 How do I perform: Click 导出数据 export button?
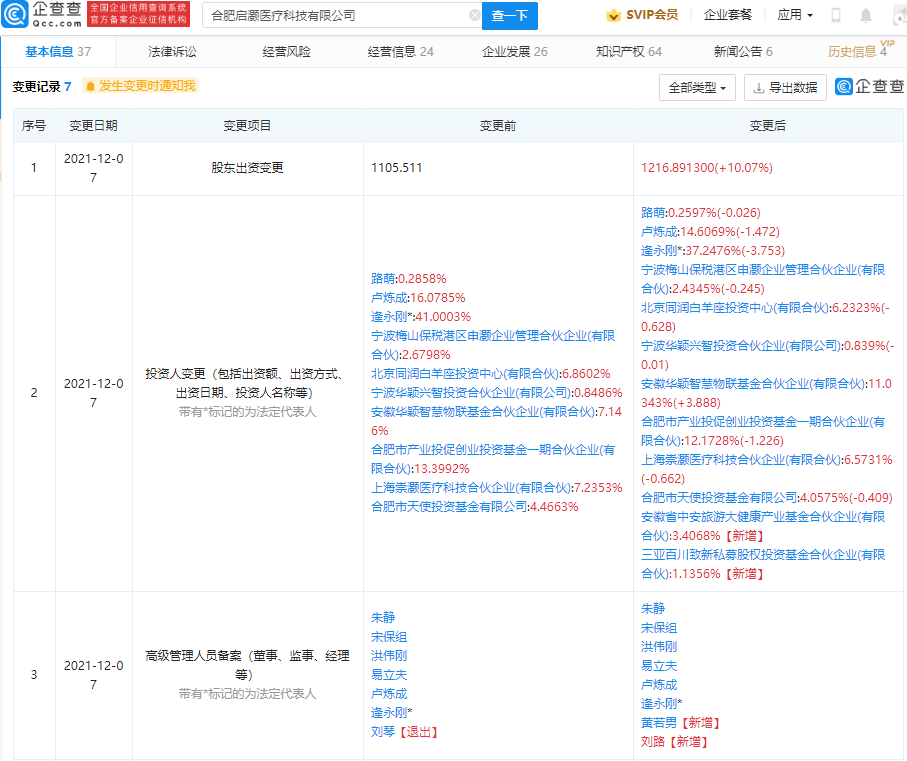(x=785, y=88)
